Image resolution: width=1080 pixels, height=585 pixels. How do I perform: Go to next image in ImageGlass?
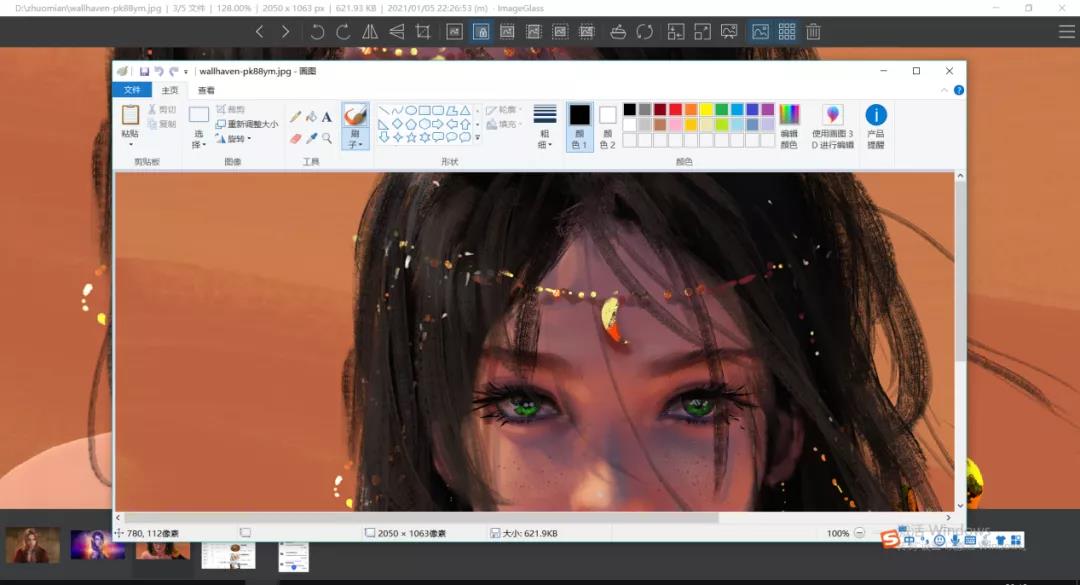(x=285, y=32)
